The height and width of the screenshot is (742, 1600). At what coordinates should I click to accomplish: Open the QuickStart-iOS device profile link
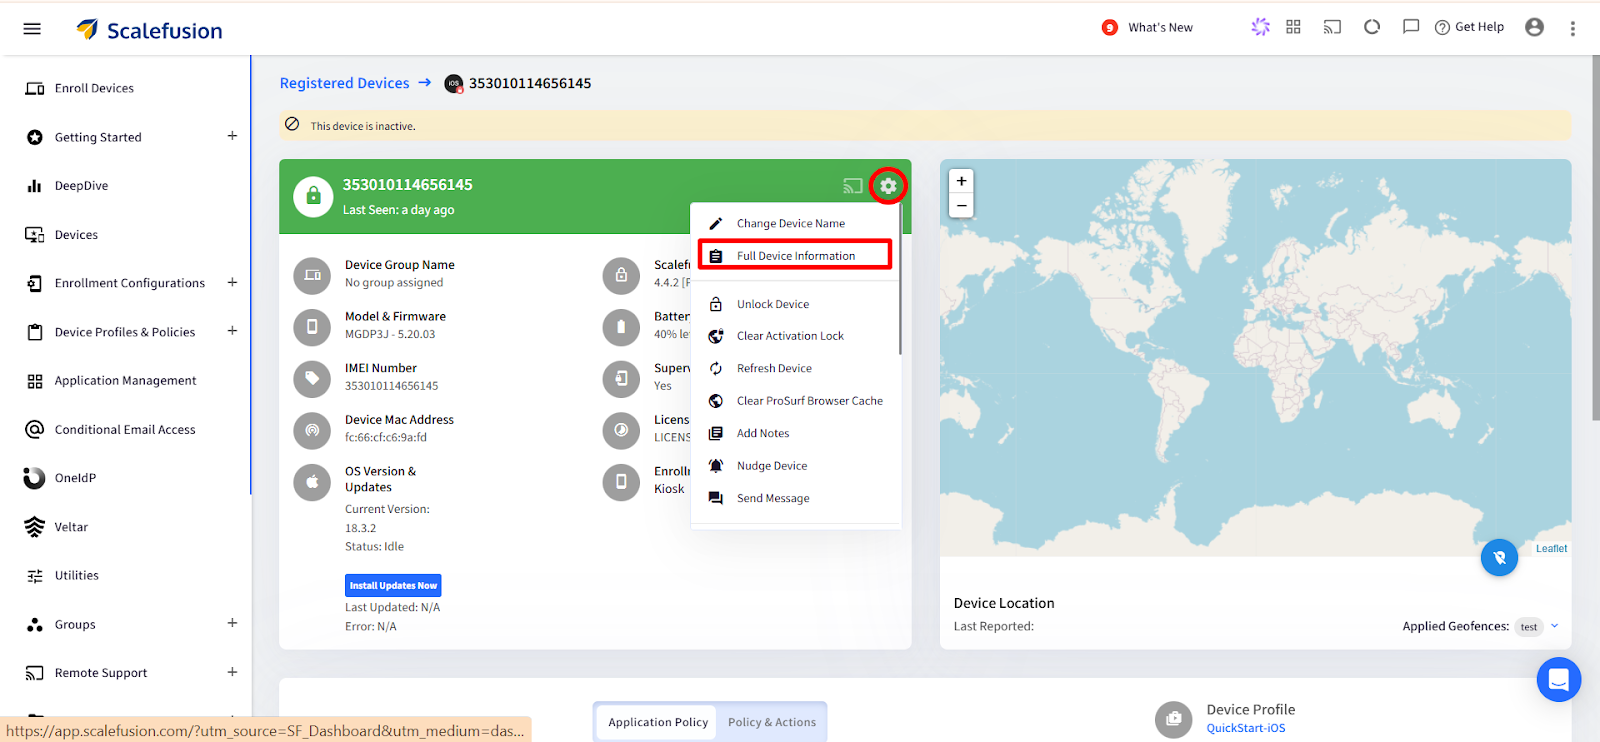coord(1245,728)
